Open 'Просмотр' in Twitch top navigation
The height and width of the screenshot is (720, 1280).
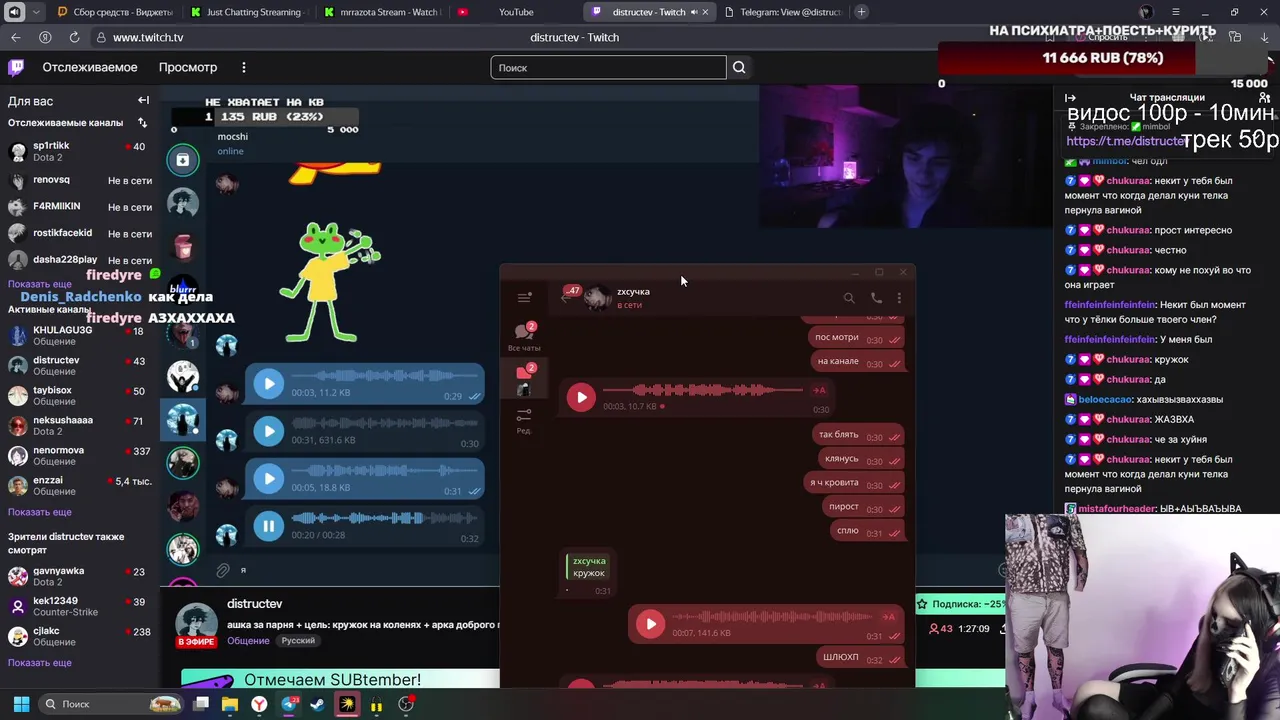click(x=188, y=67)
